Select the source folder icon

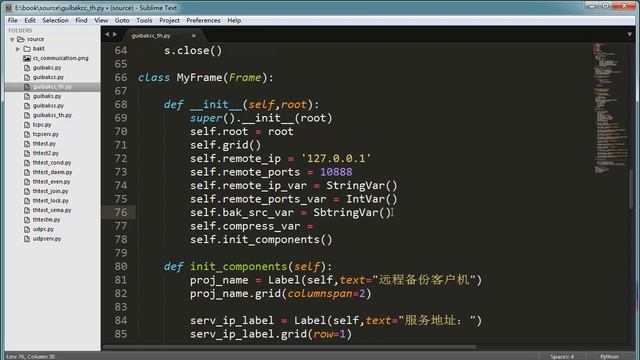(x=20, y=39)
